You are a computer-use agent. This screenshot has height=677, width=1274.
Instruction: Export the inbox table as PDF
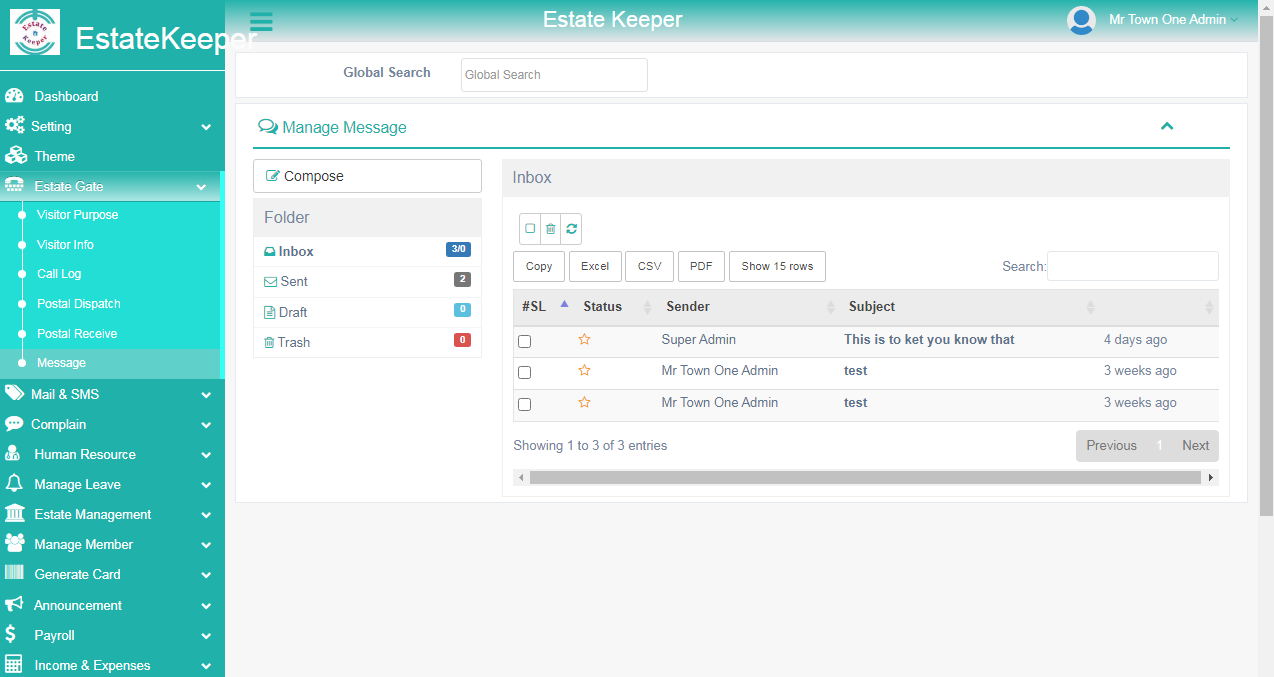pyautogui.click(x=700, y=266)
